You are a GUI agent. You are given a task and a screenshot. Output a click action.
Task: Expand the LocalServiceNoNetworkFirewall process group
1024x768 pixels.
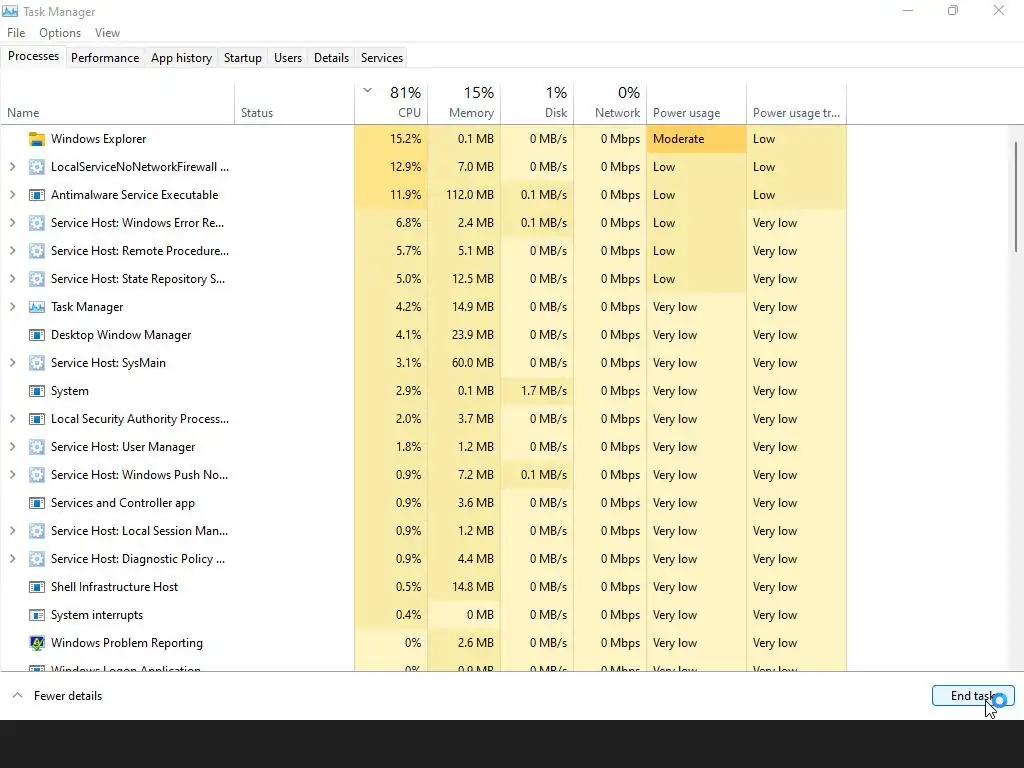click(x=12, y=167)
